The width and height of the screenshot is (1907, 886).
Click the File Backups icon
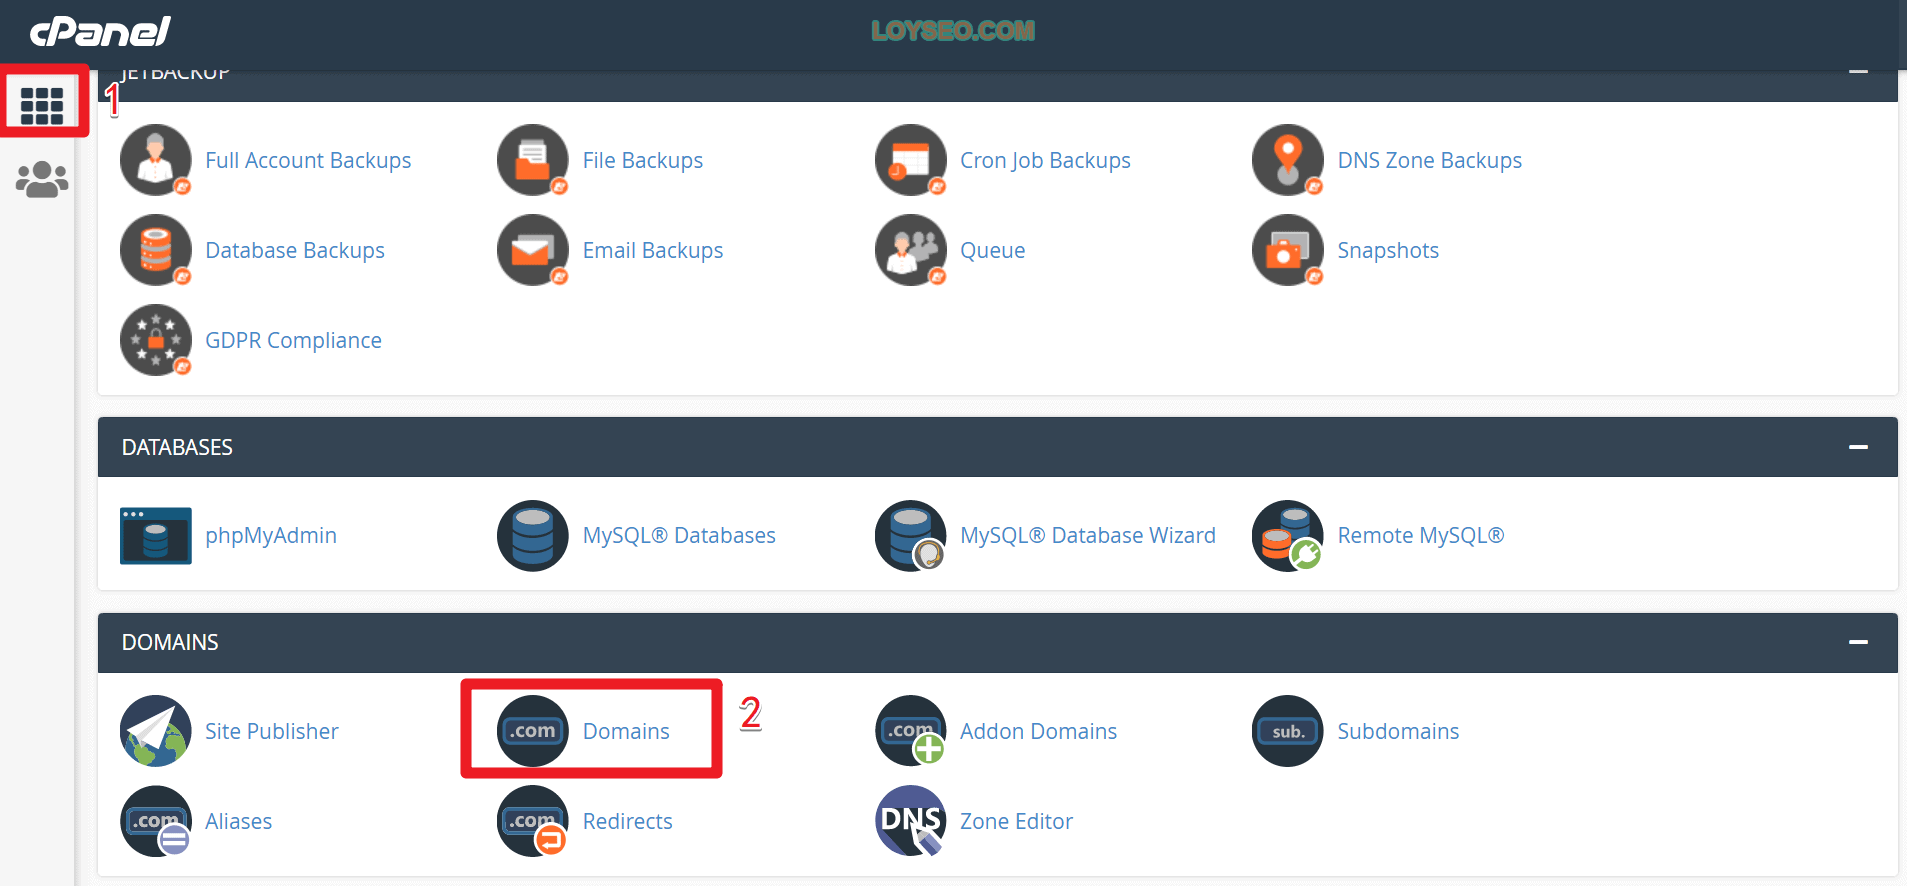[533, 160]
